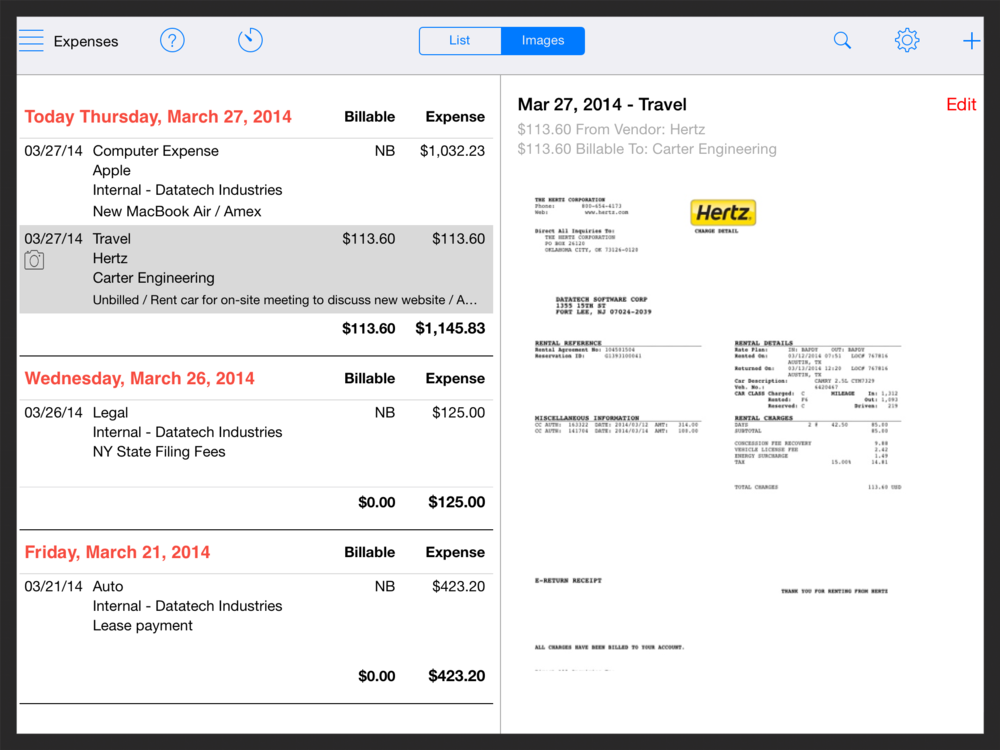Click the $1,032.23 expense amount

(452, 151)
